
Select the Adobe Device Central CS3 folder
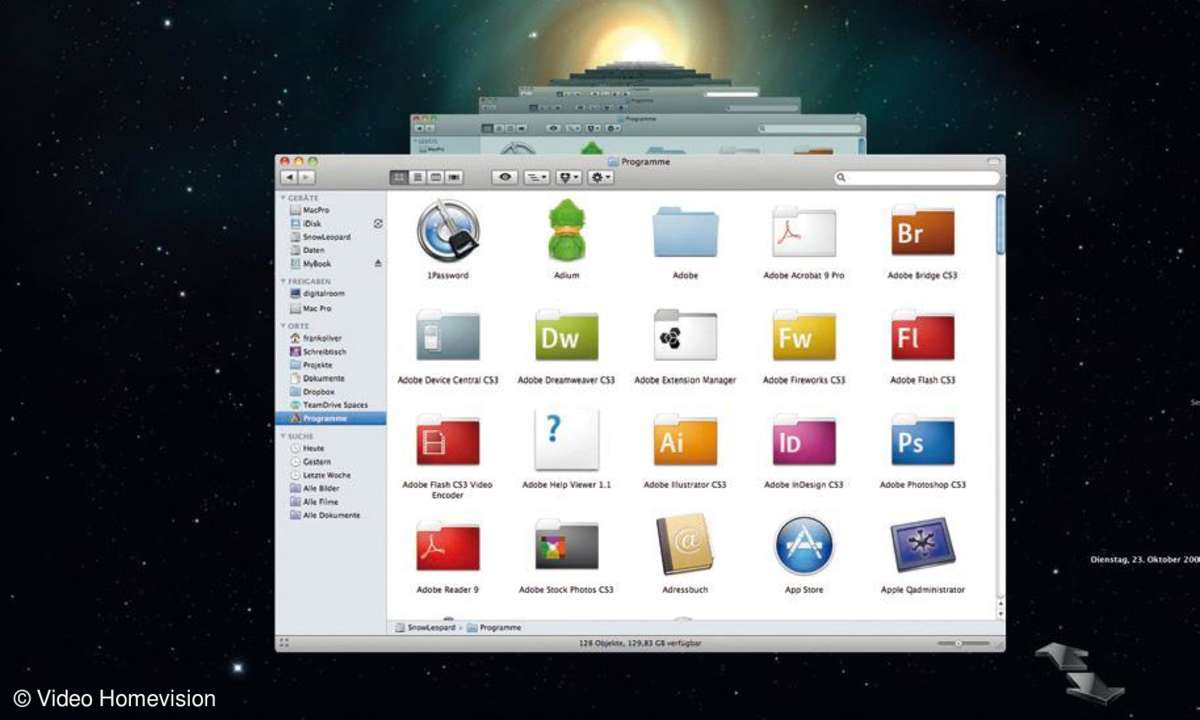[x=447, y=336]
